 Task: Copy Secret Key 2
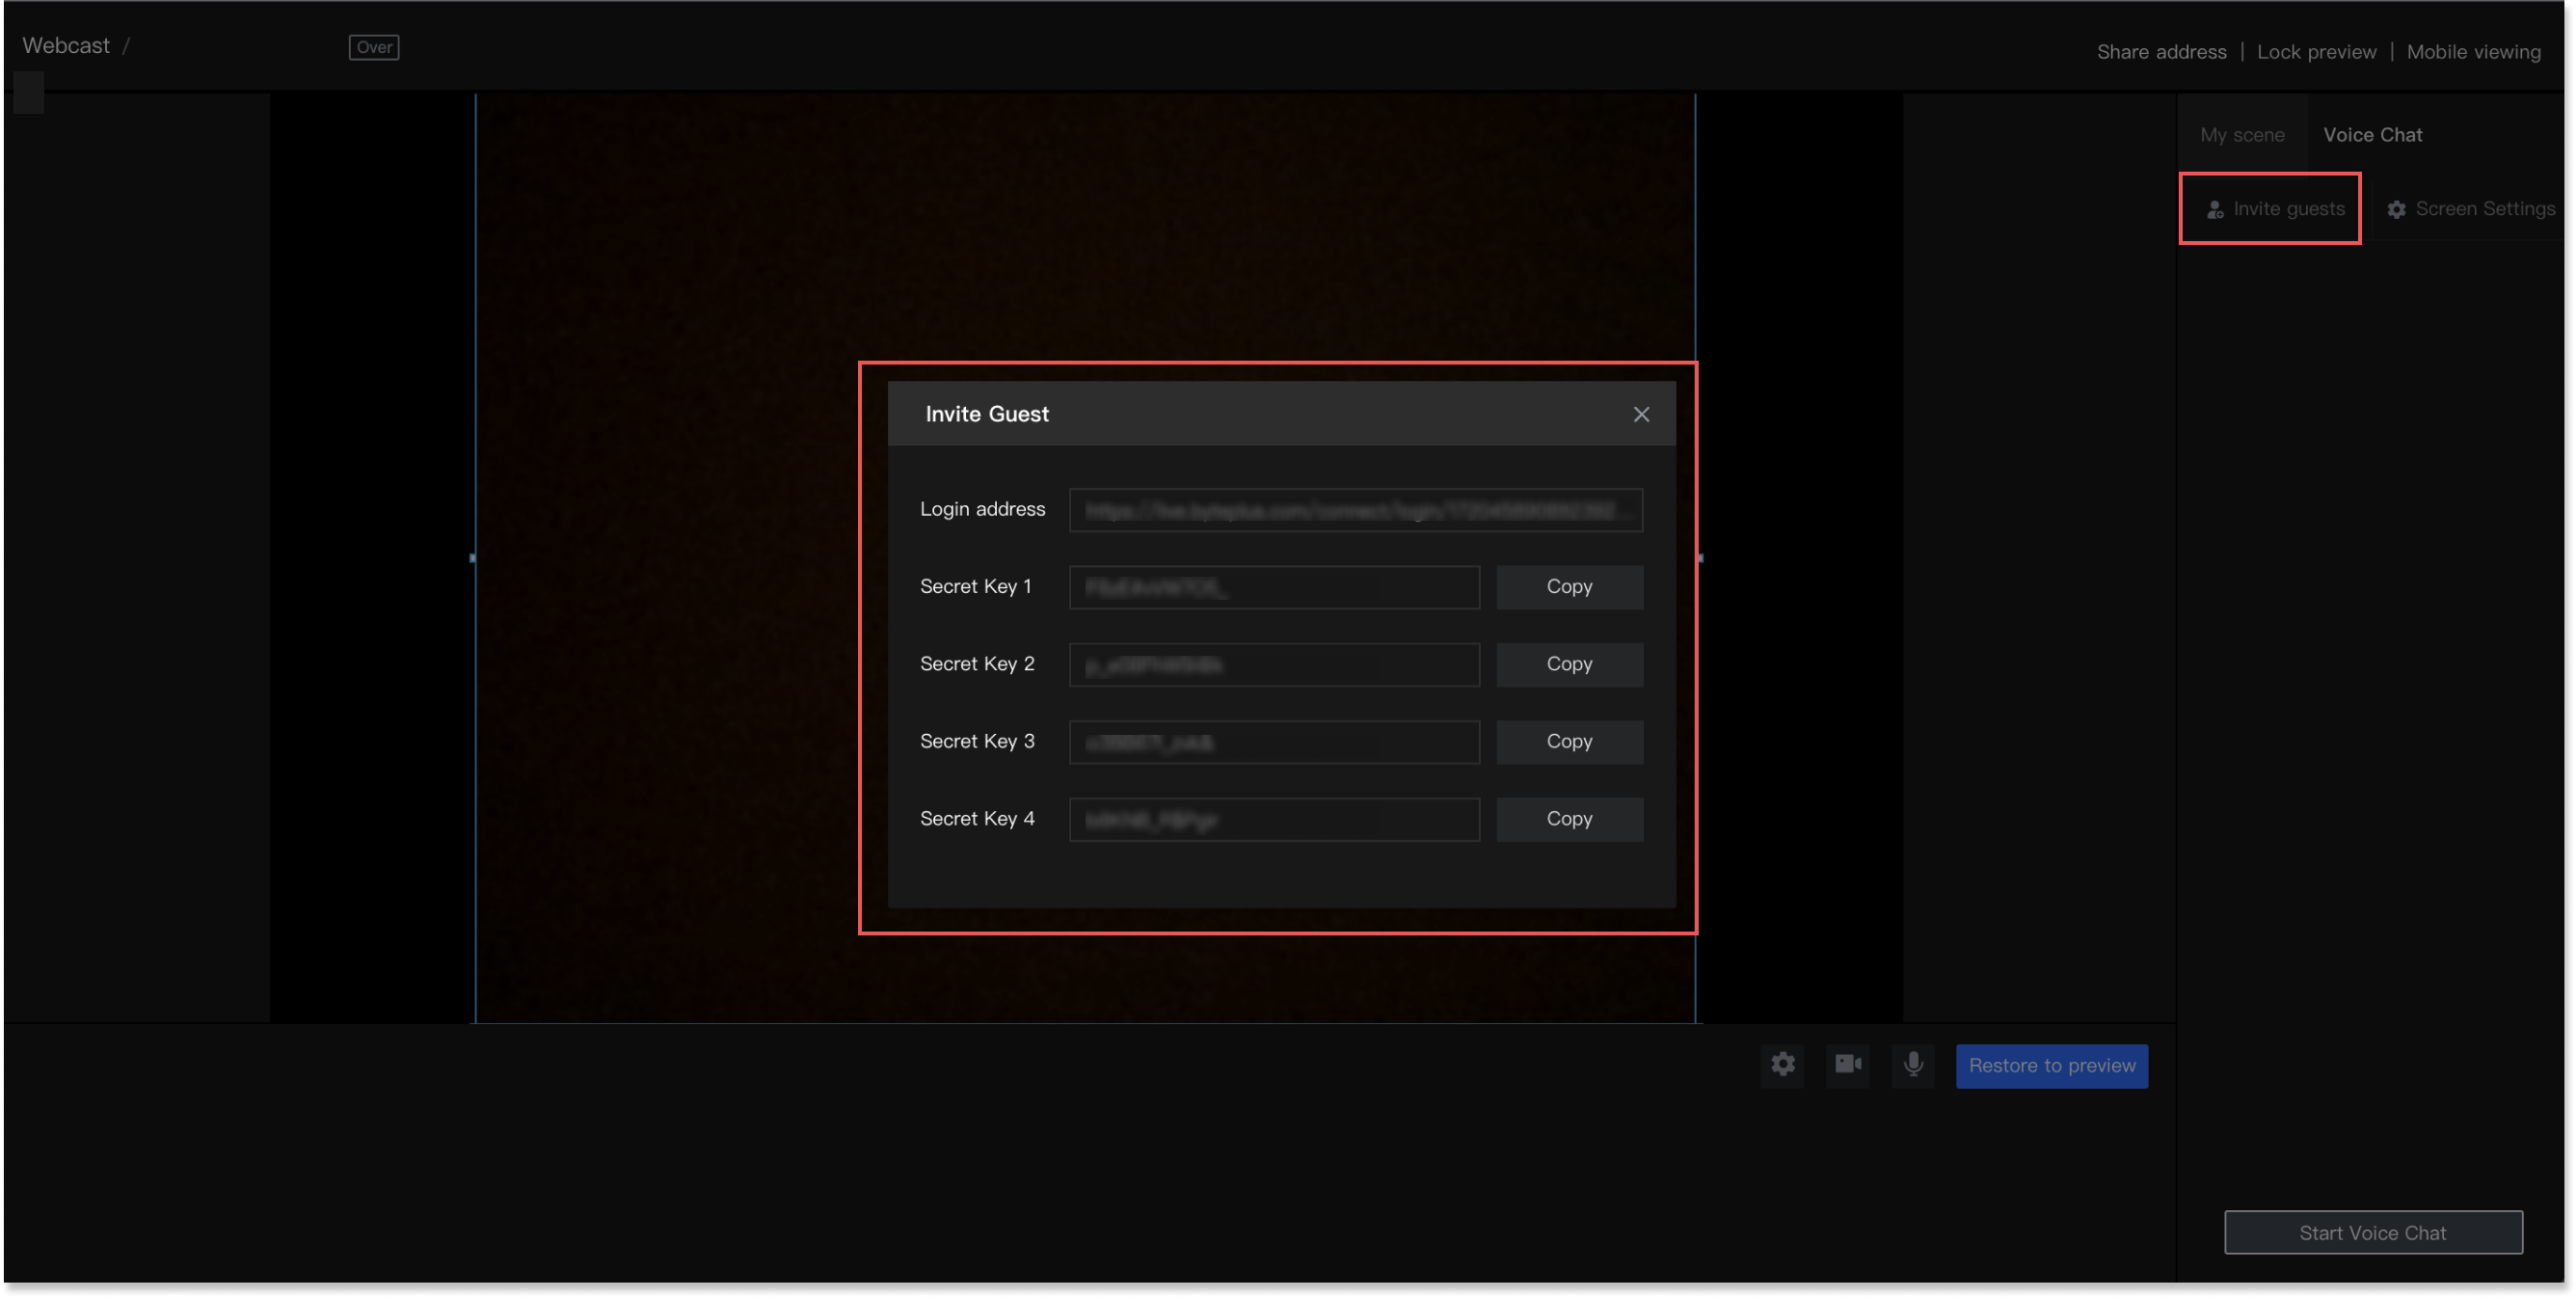coord(1569,664)
